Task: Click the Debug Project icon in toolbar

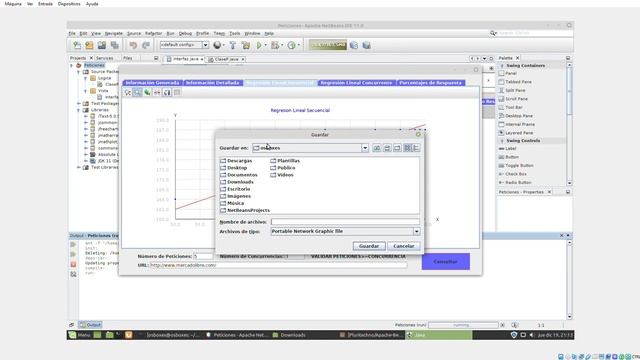Action: coord(276,45)
